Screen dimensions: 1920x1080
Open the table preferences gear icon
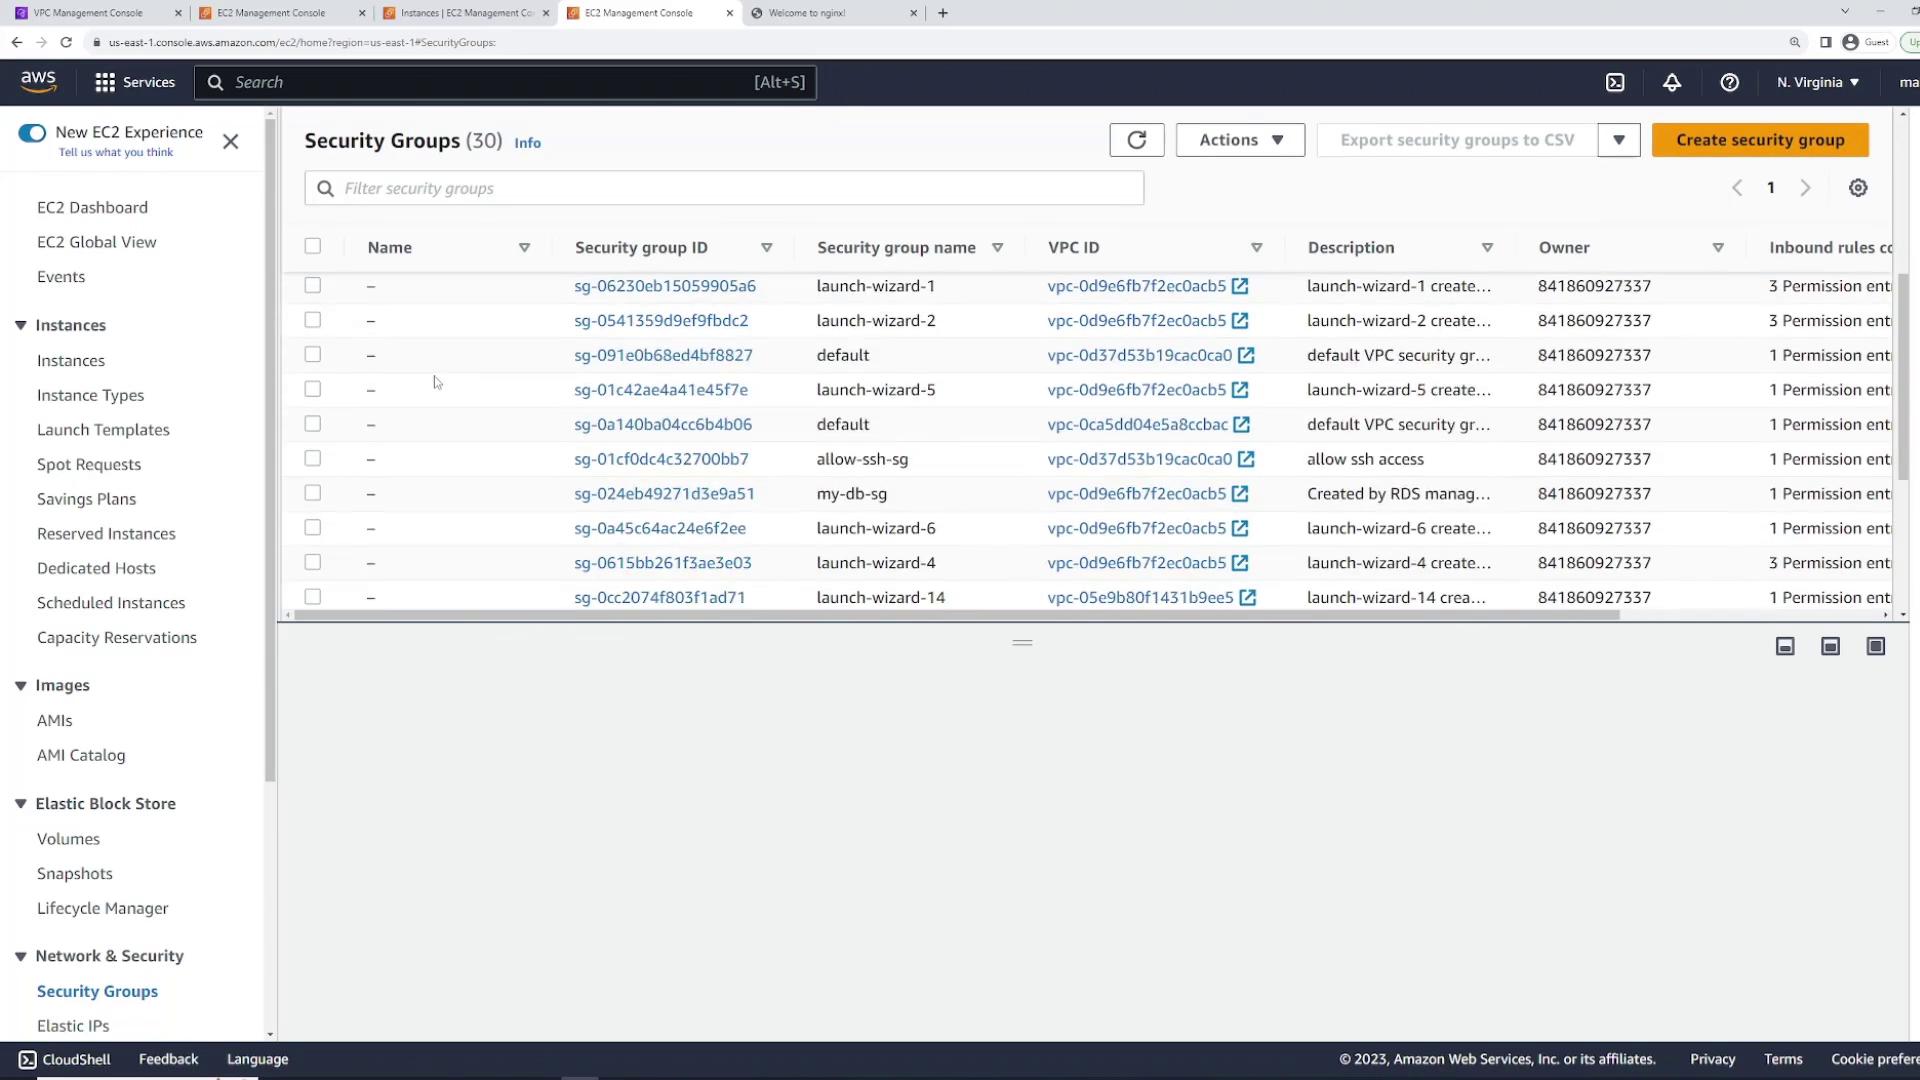(1857, 188)
